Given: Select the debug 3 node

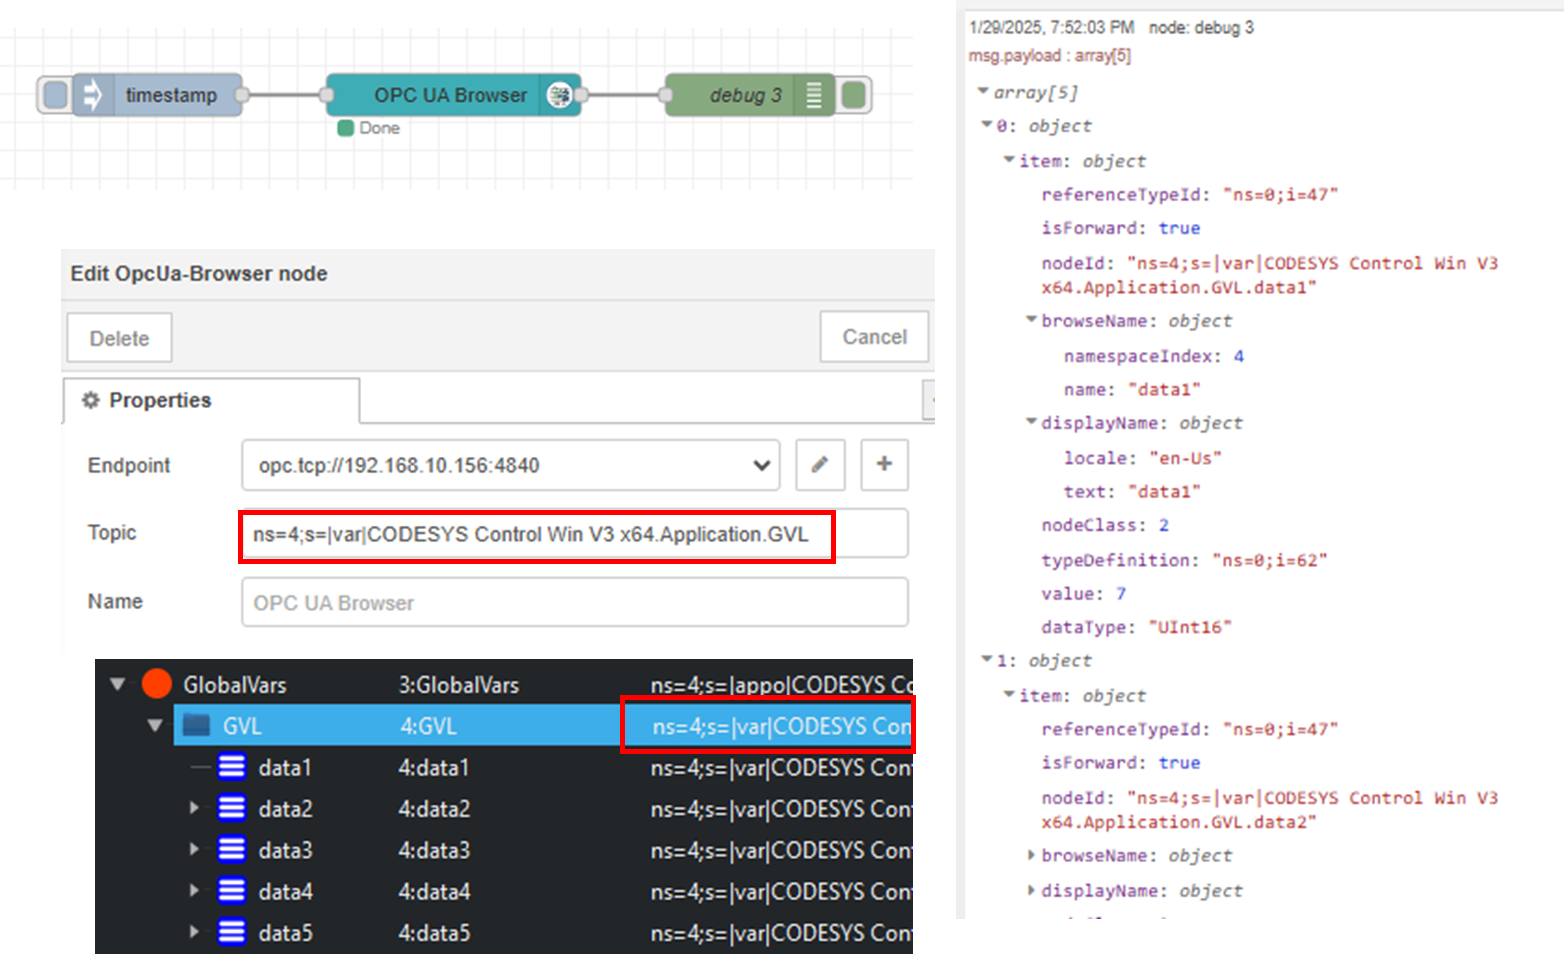Looking at the screenshot, I should tap(749, 95).
